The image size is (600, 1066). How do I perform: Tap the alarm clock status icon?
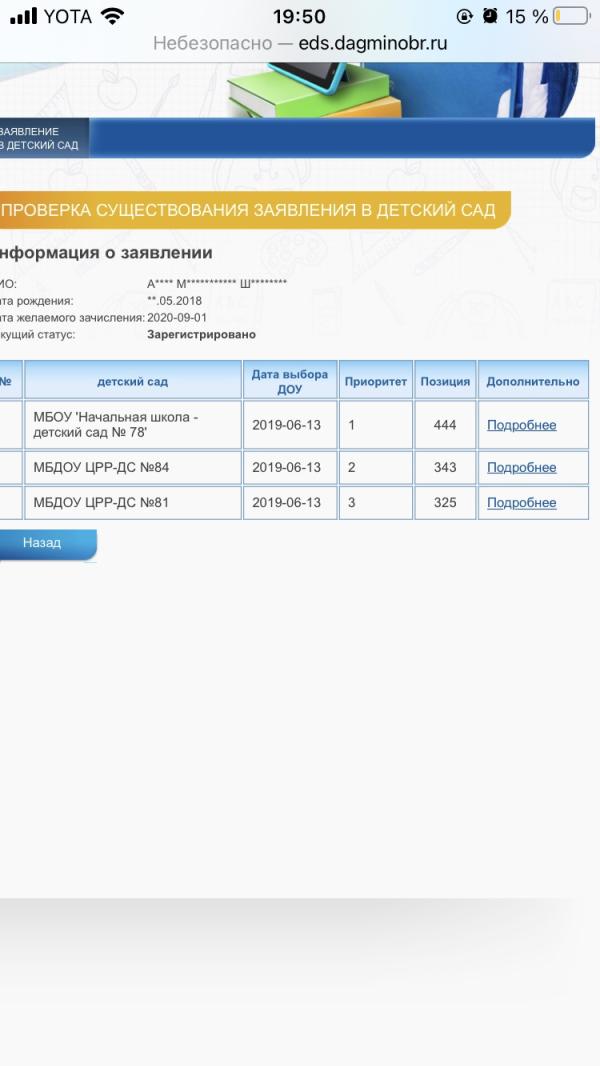[490, 16]
